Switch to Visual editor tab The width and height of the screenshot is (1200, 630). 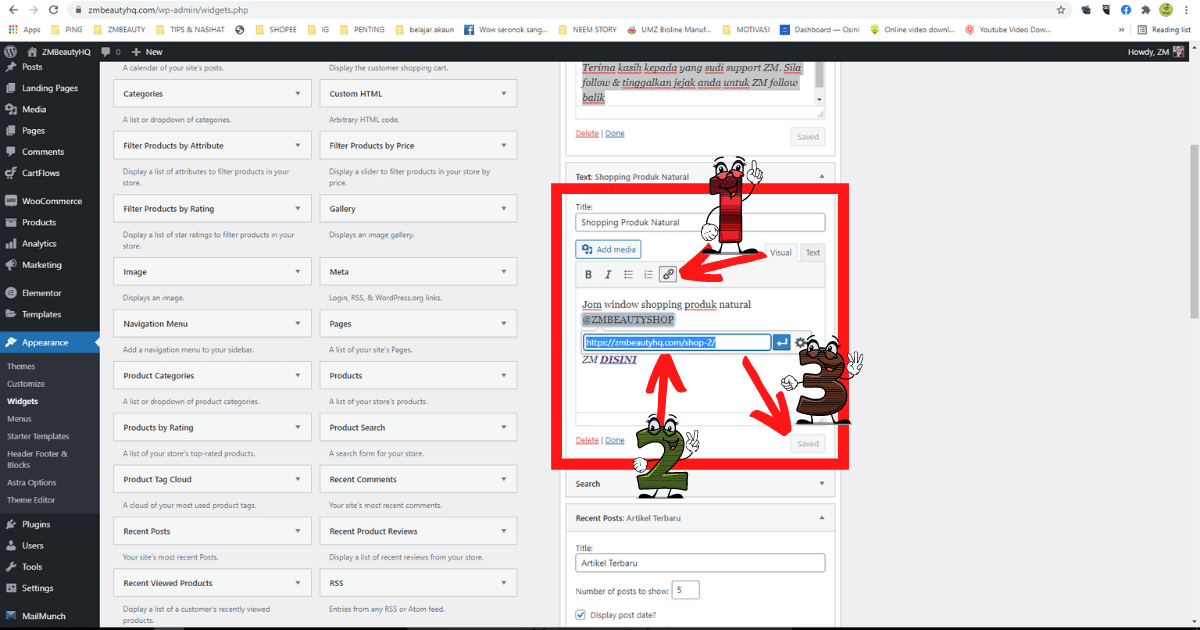pos(781,253)
